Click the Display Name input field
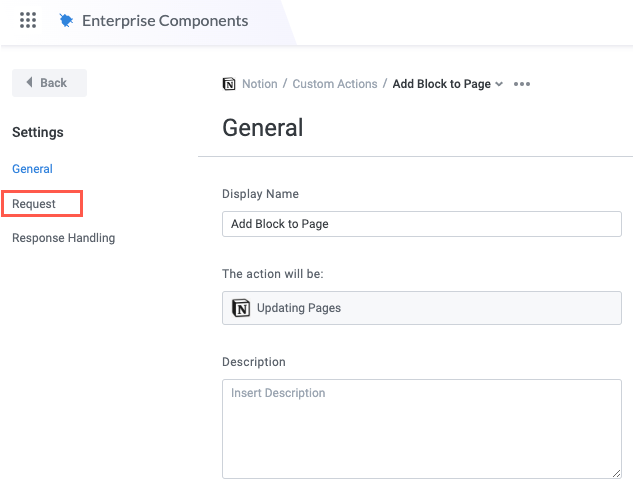633x489 pixels. click(421, 224)
